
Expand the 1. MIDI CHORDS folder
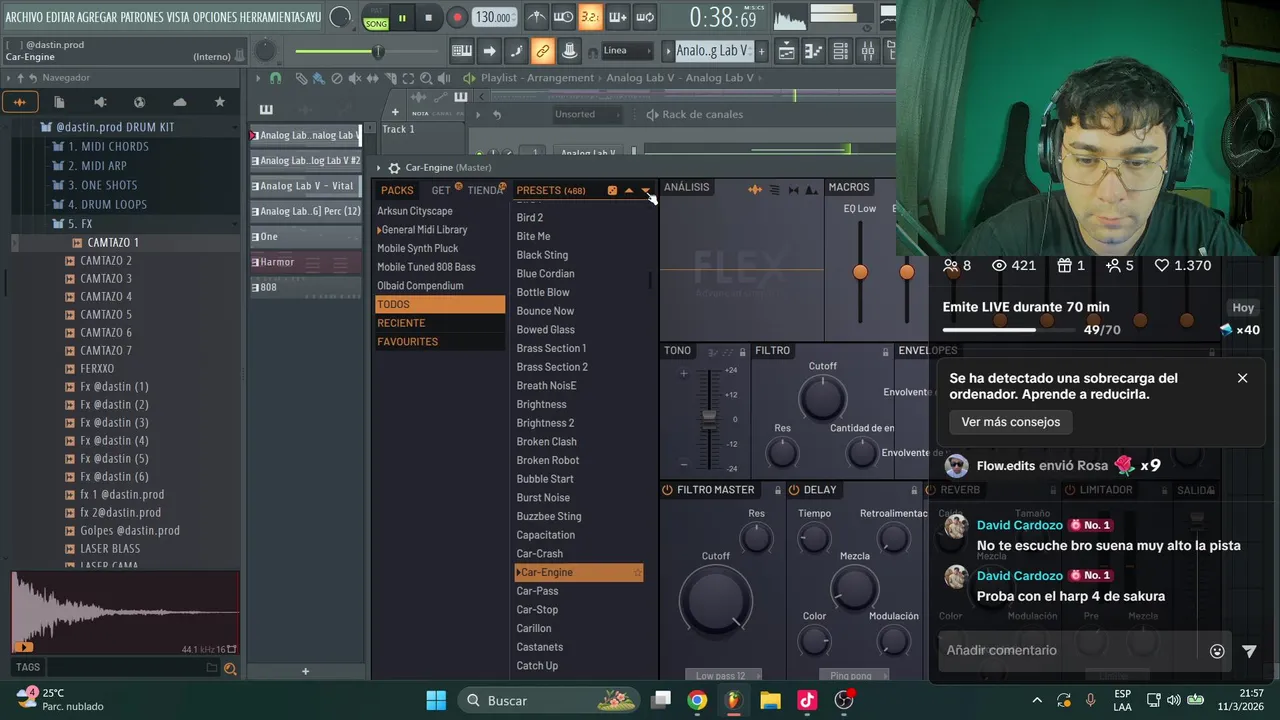point(100,146)
